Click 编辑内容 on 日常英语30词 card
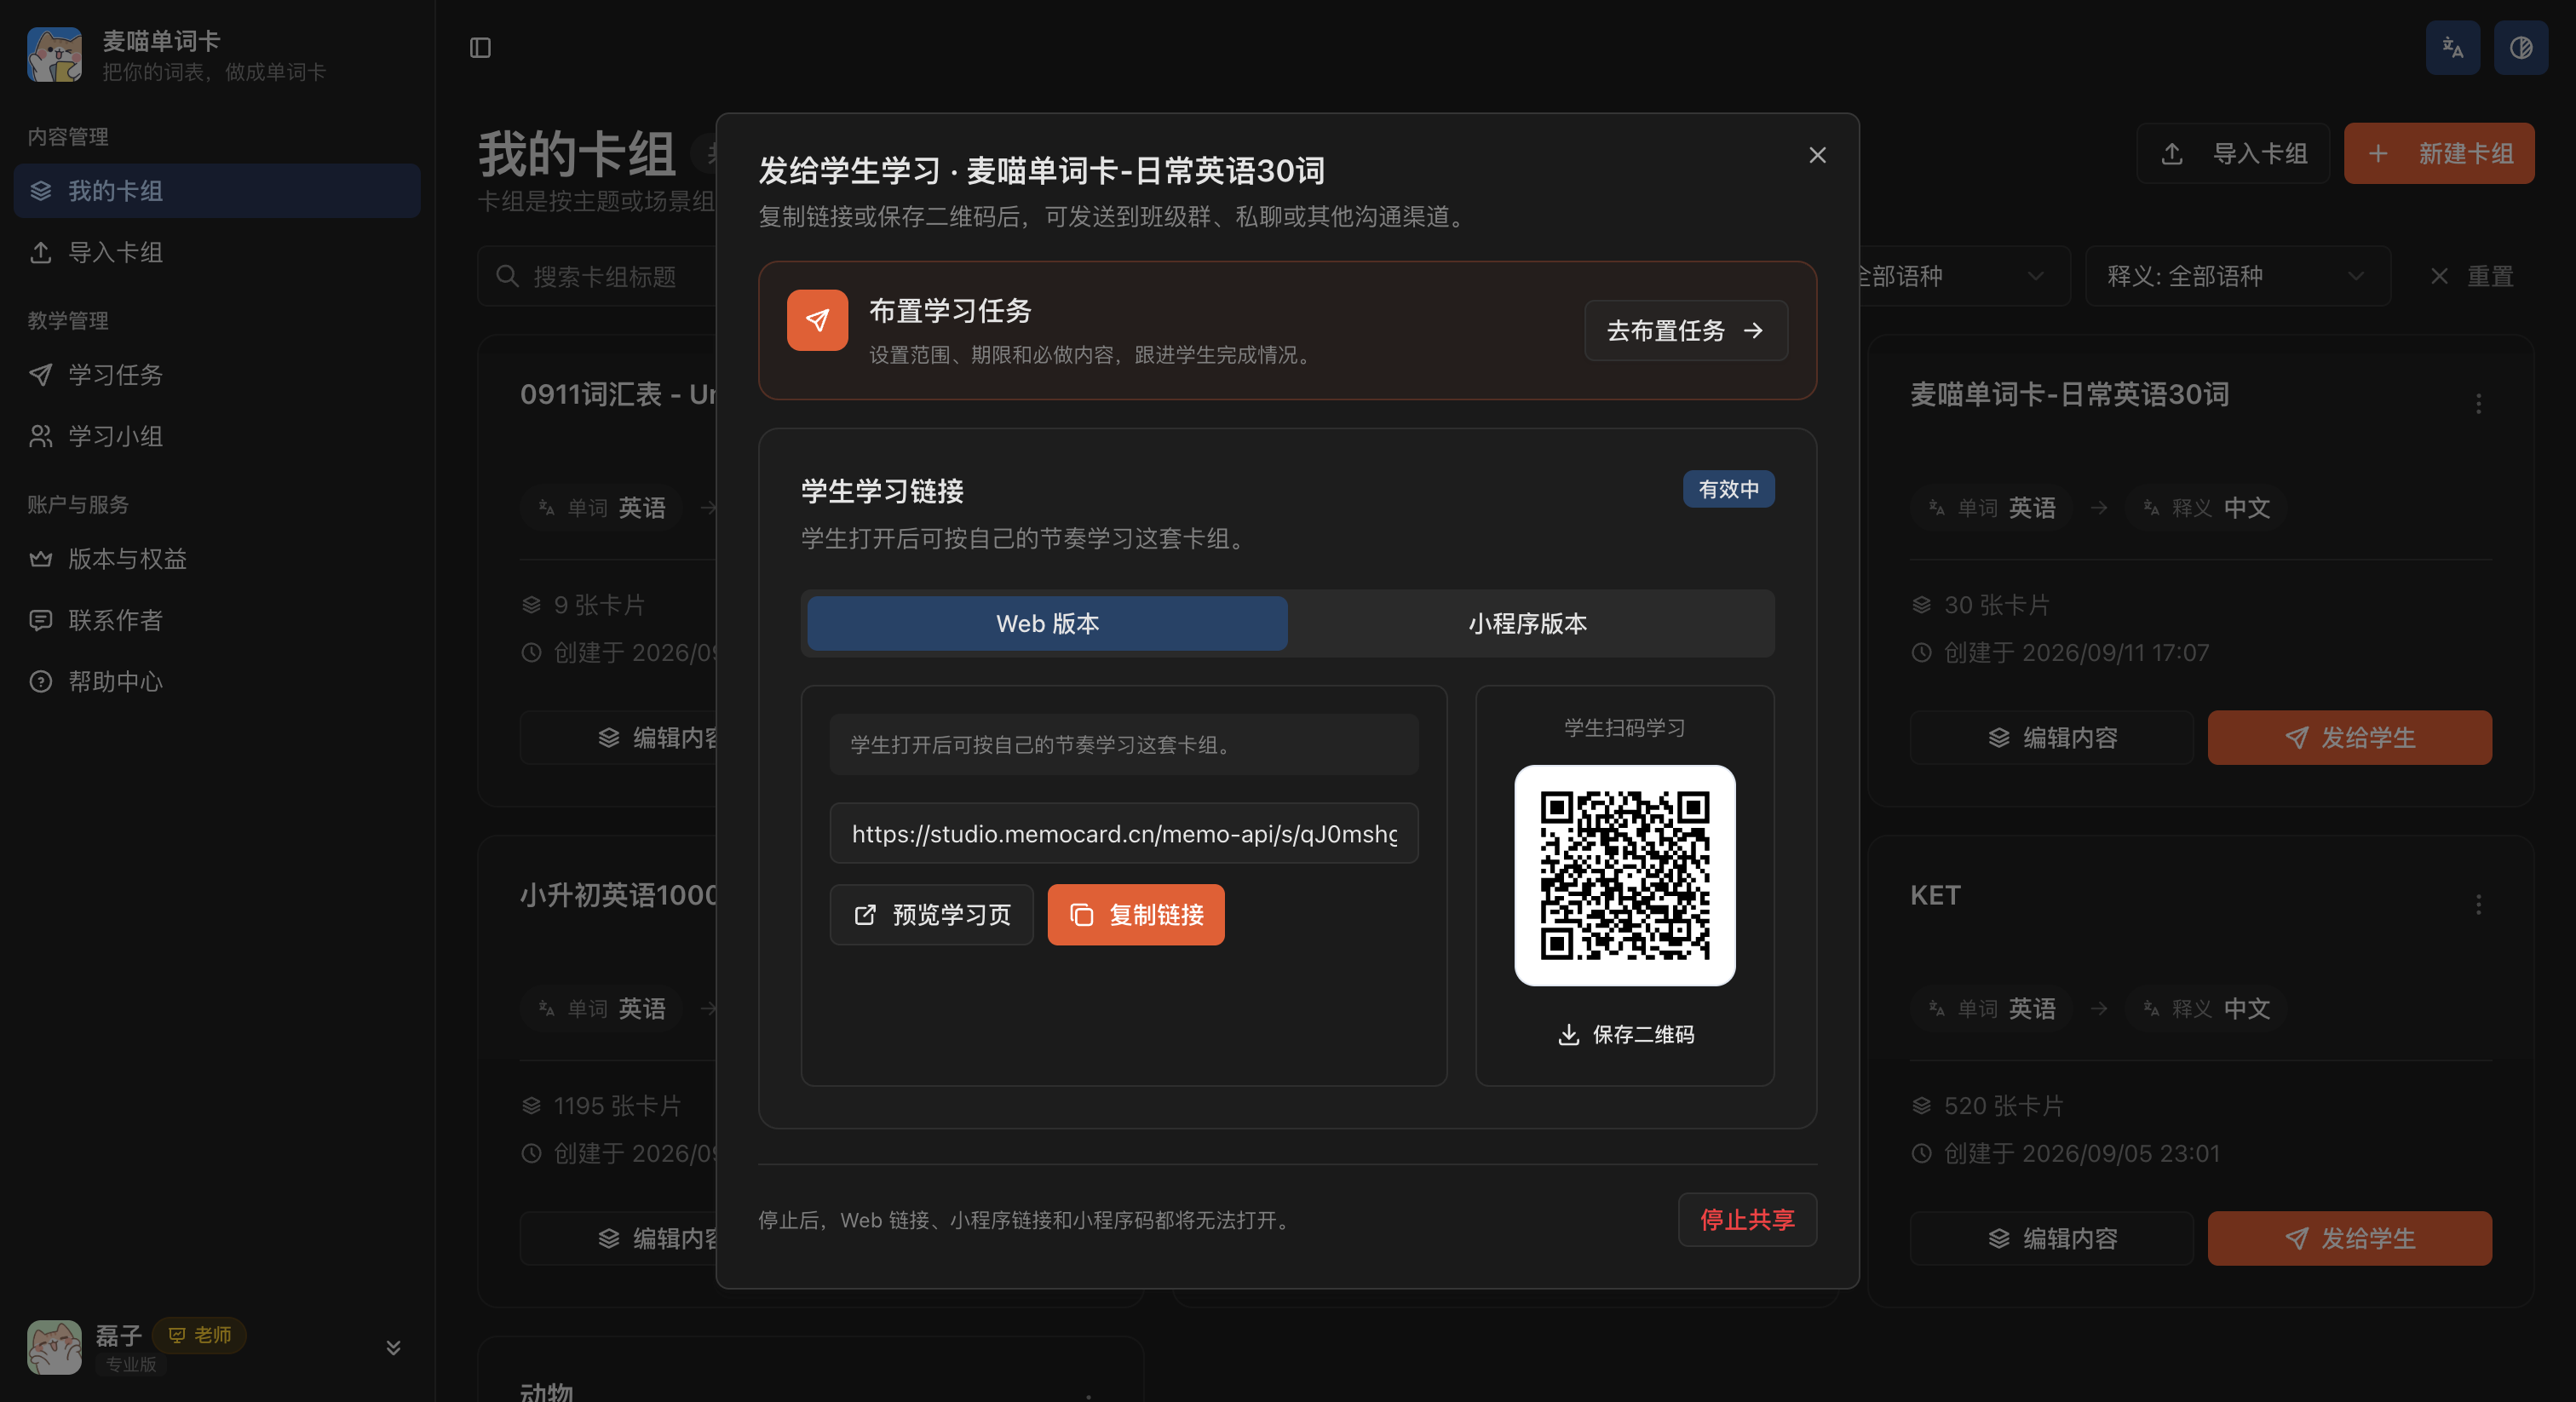Screen dimensions: 2576x1402 pos(2051,737)
